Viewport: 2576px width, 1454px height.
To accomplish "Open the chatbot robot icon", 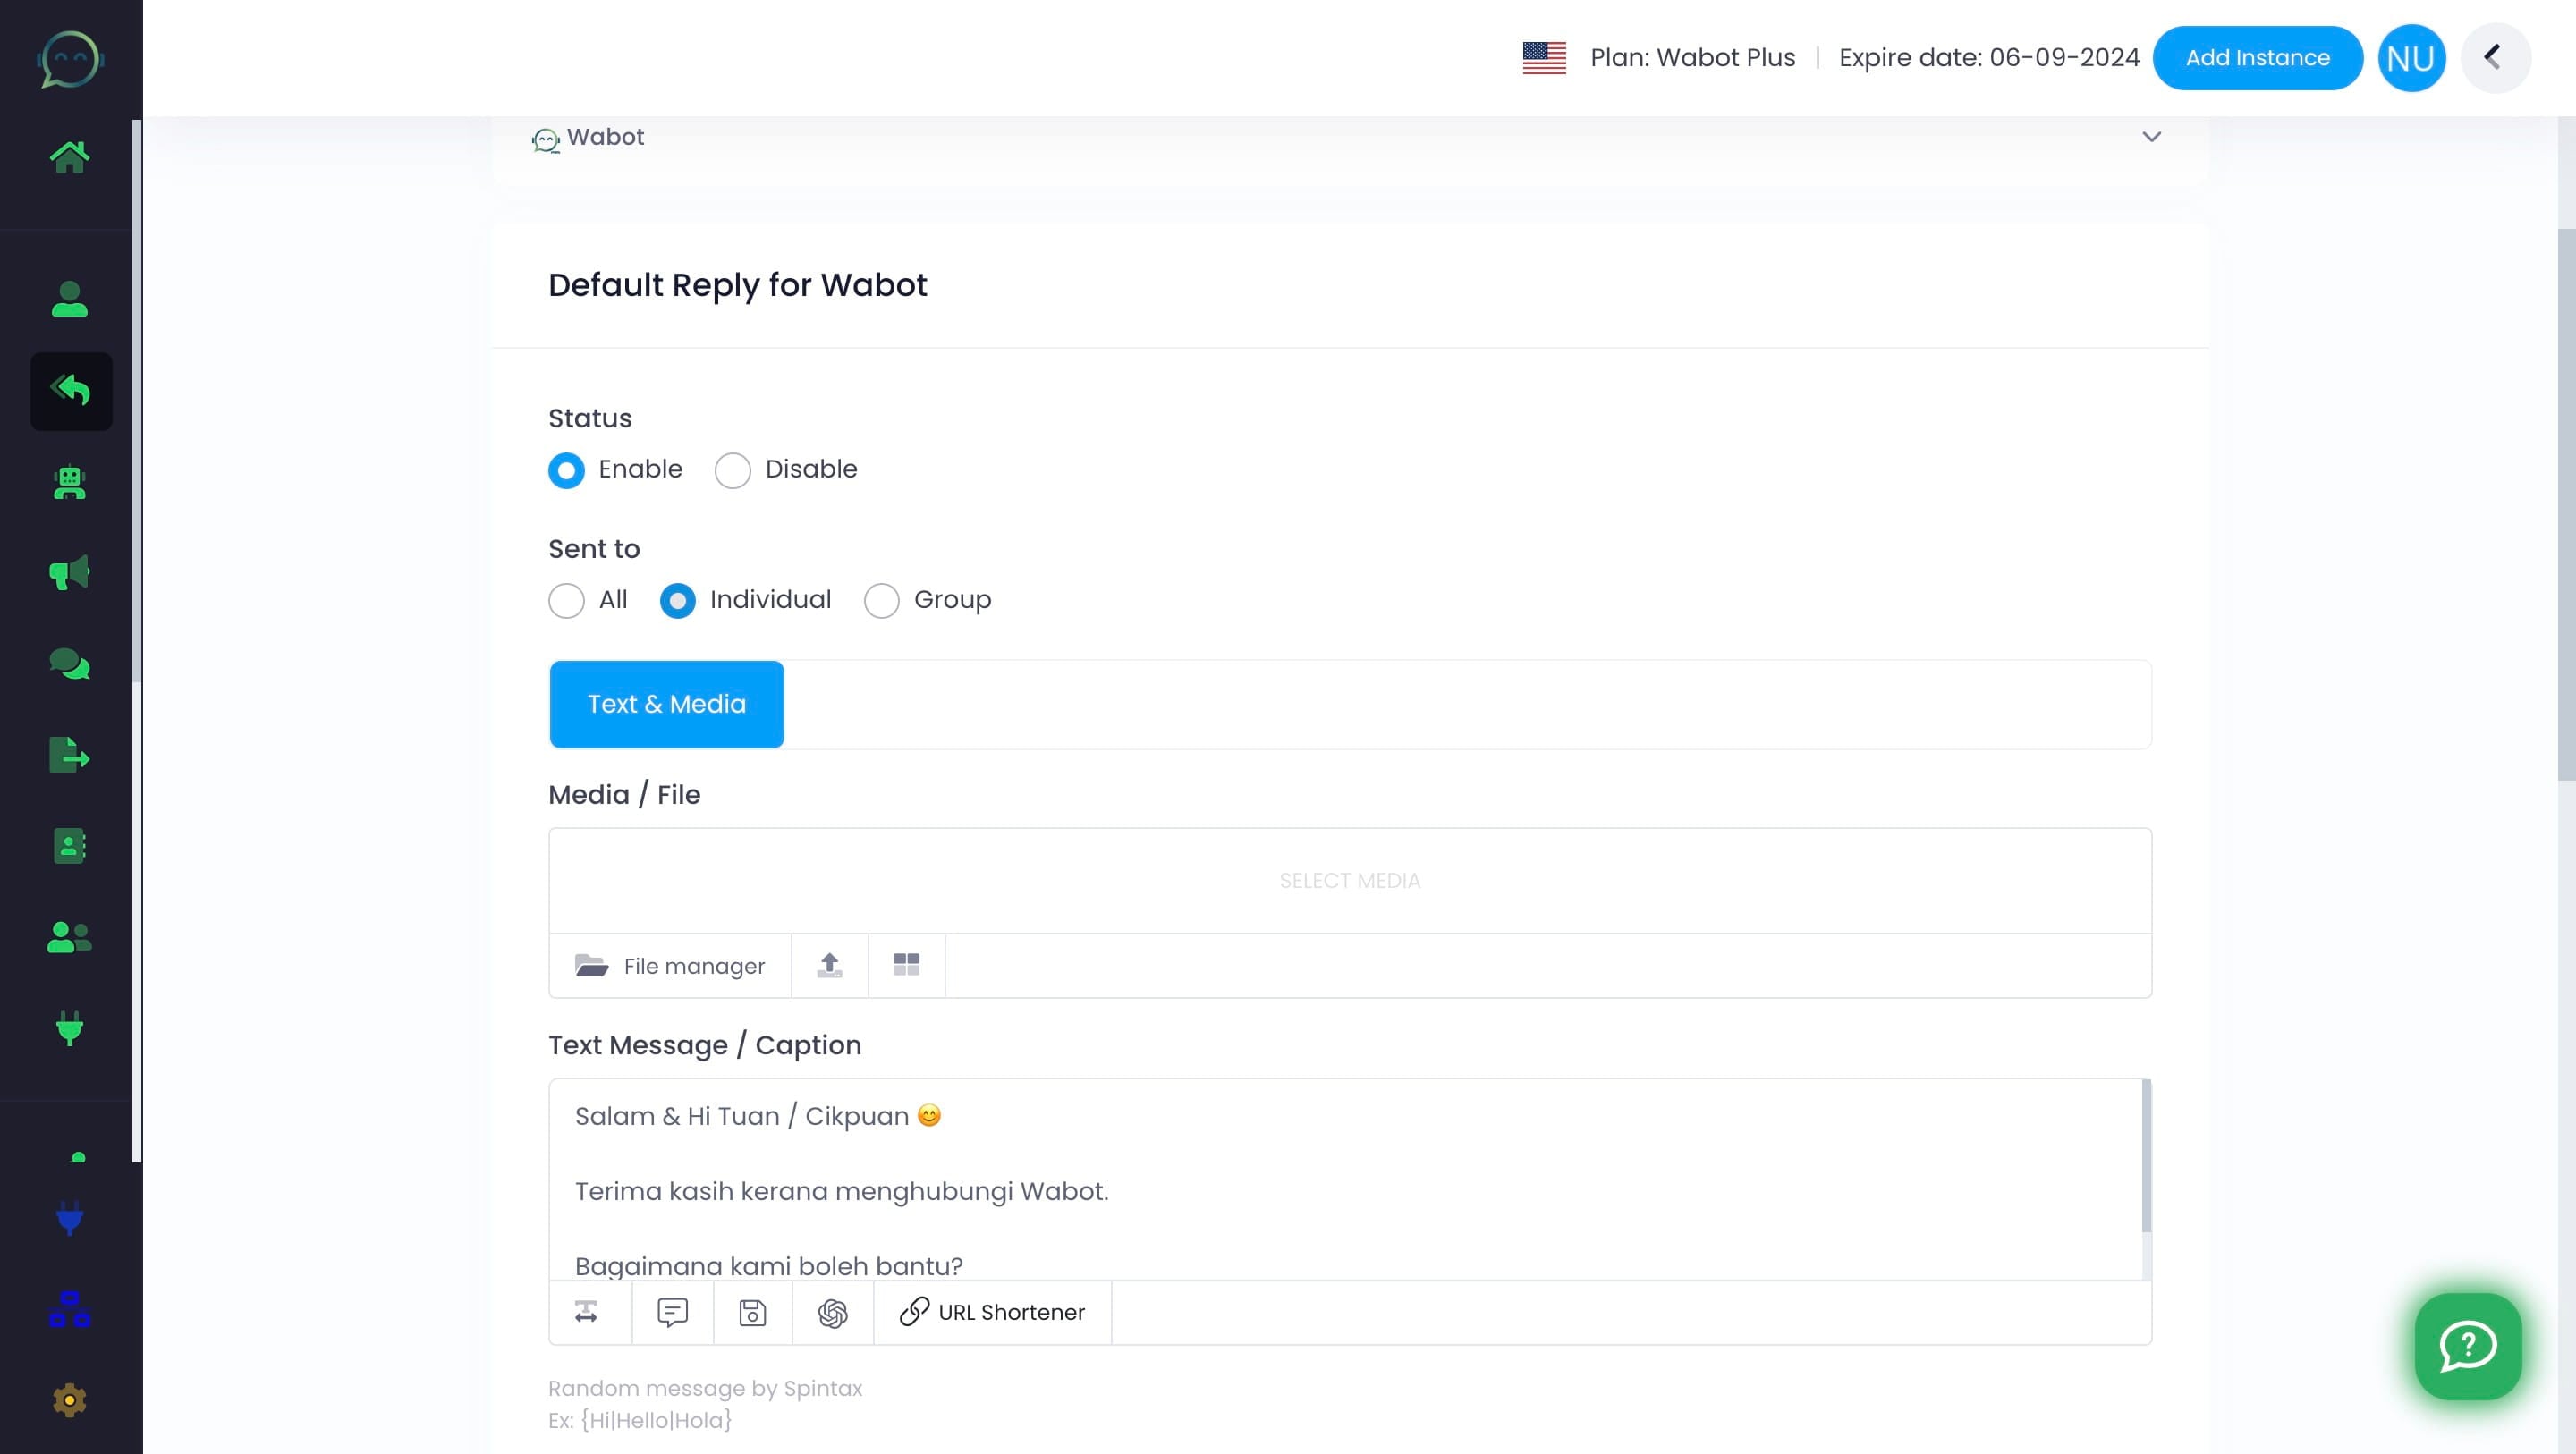I will click(x=69, y=483).
